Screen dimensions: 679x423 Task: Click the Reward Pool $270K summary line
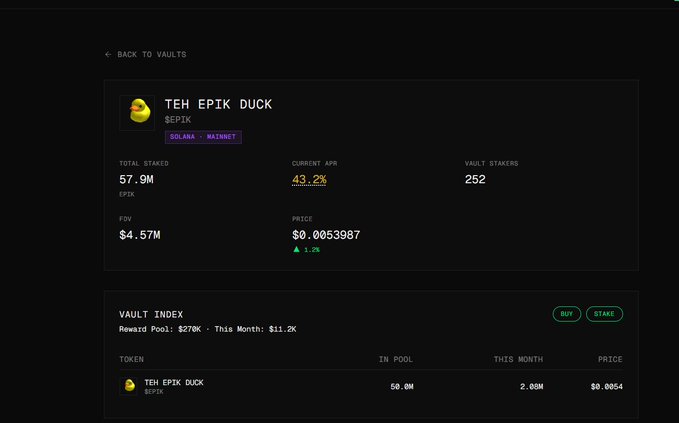207,329
